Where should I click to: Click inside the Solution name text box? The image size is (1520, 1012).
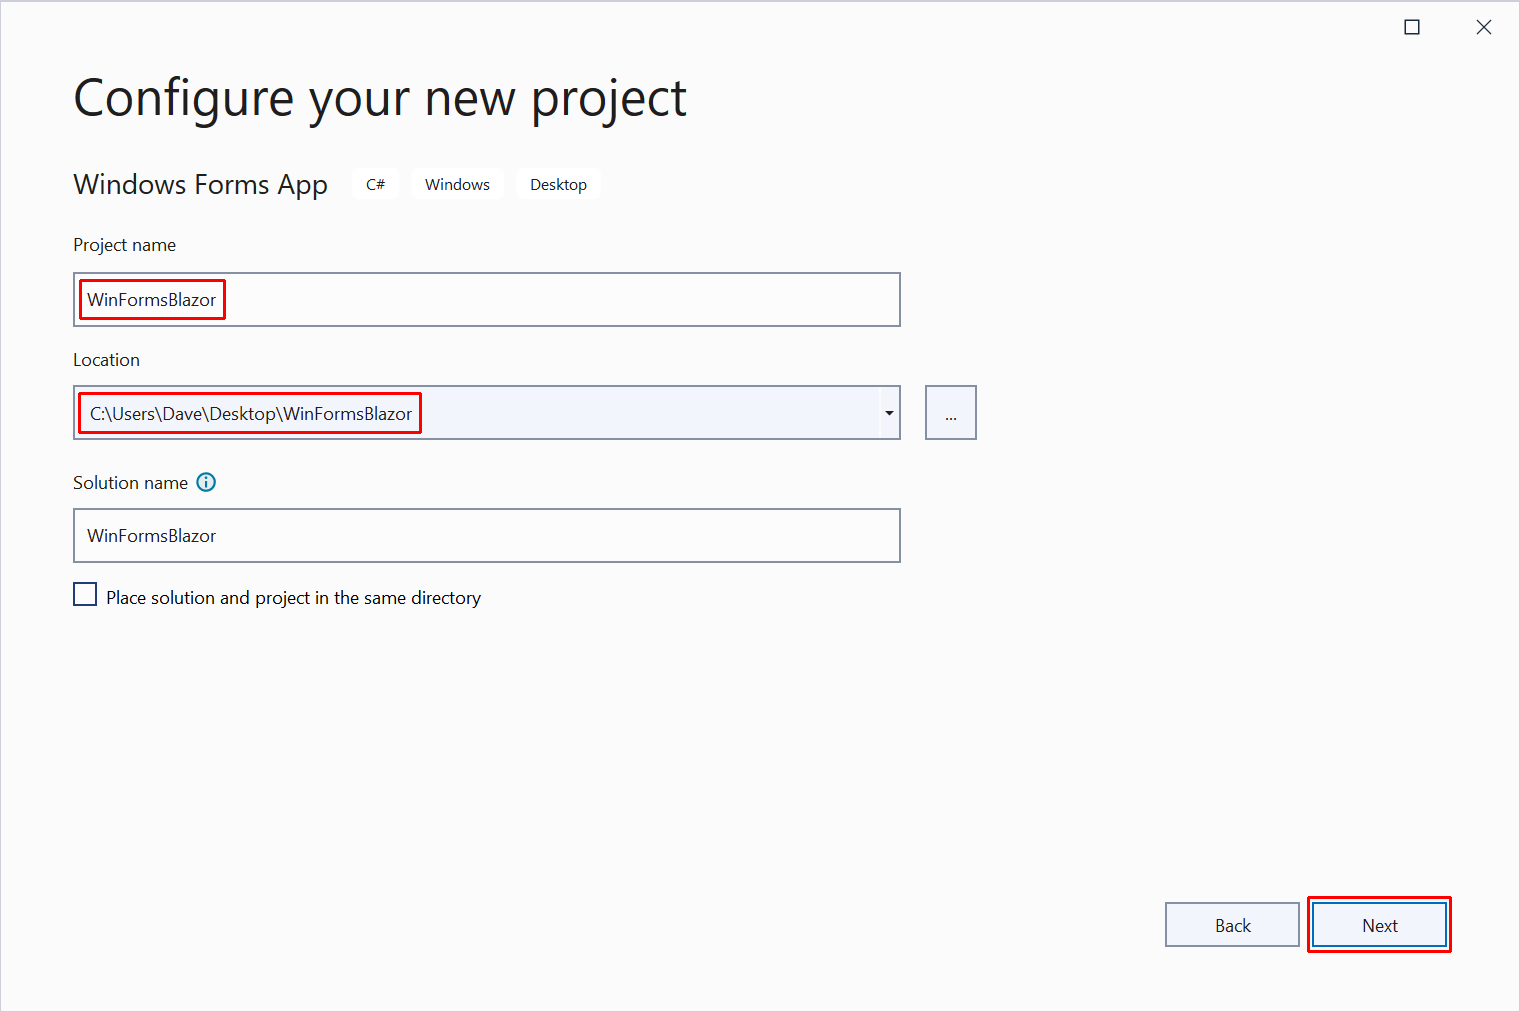(487, 536)
